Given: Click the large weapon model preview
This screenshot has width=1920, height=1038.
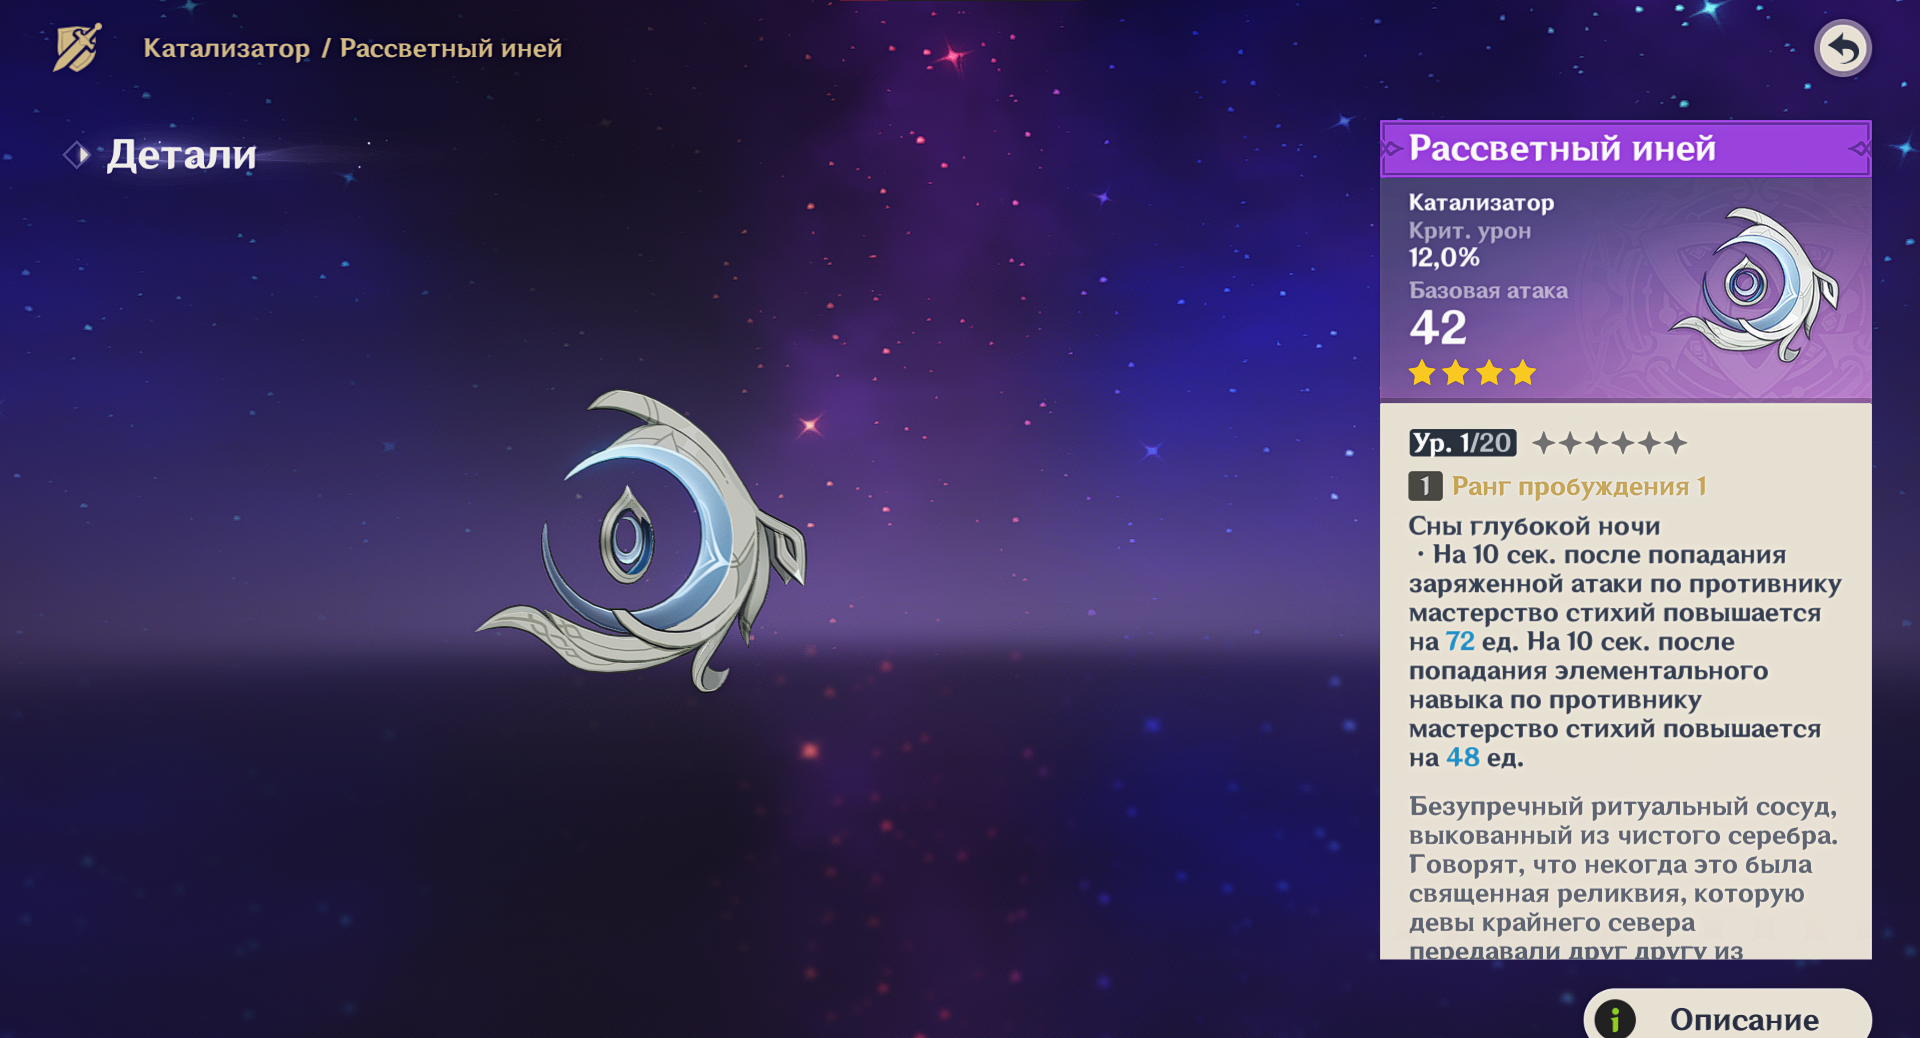Looking at the screenshot, I should 641,540.
